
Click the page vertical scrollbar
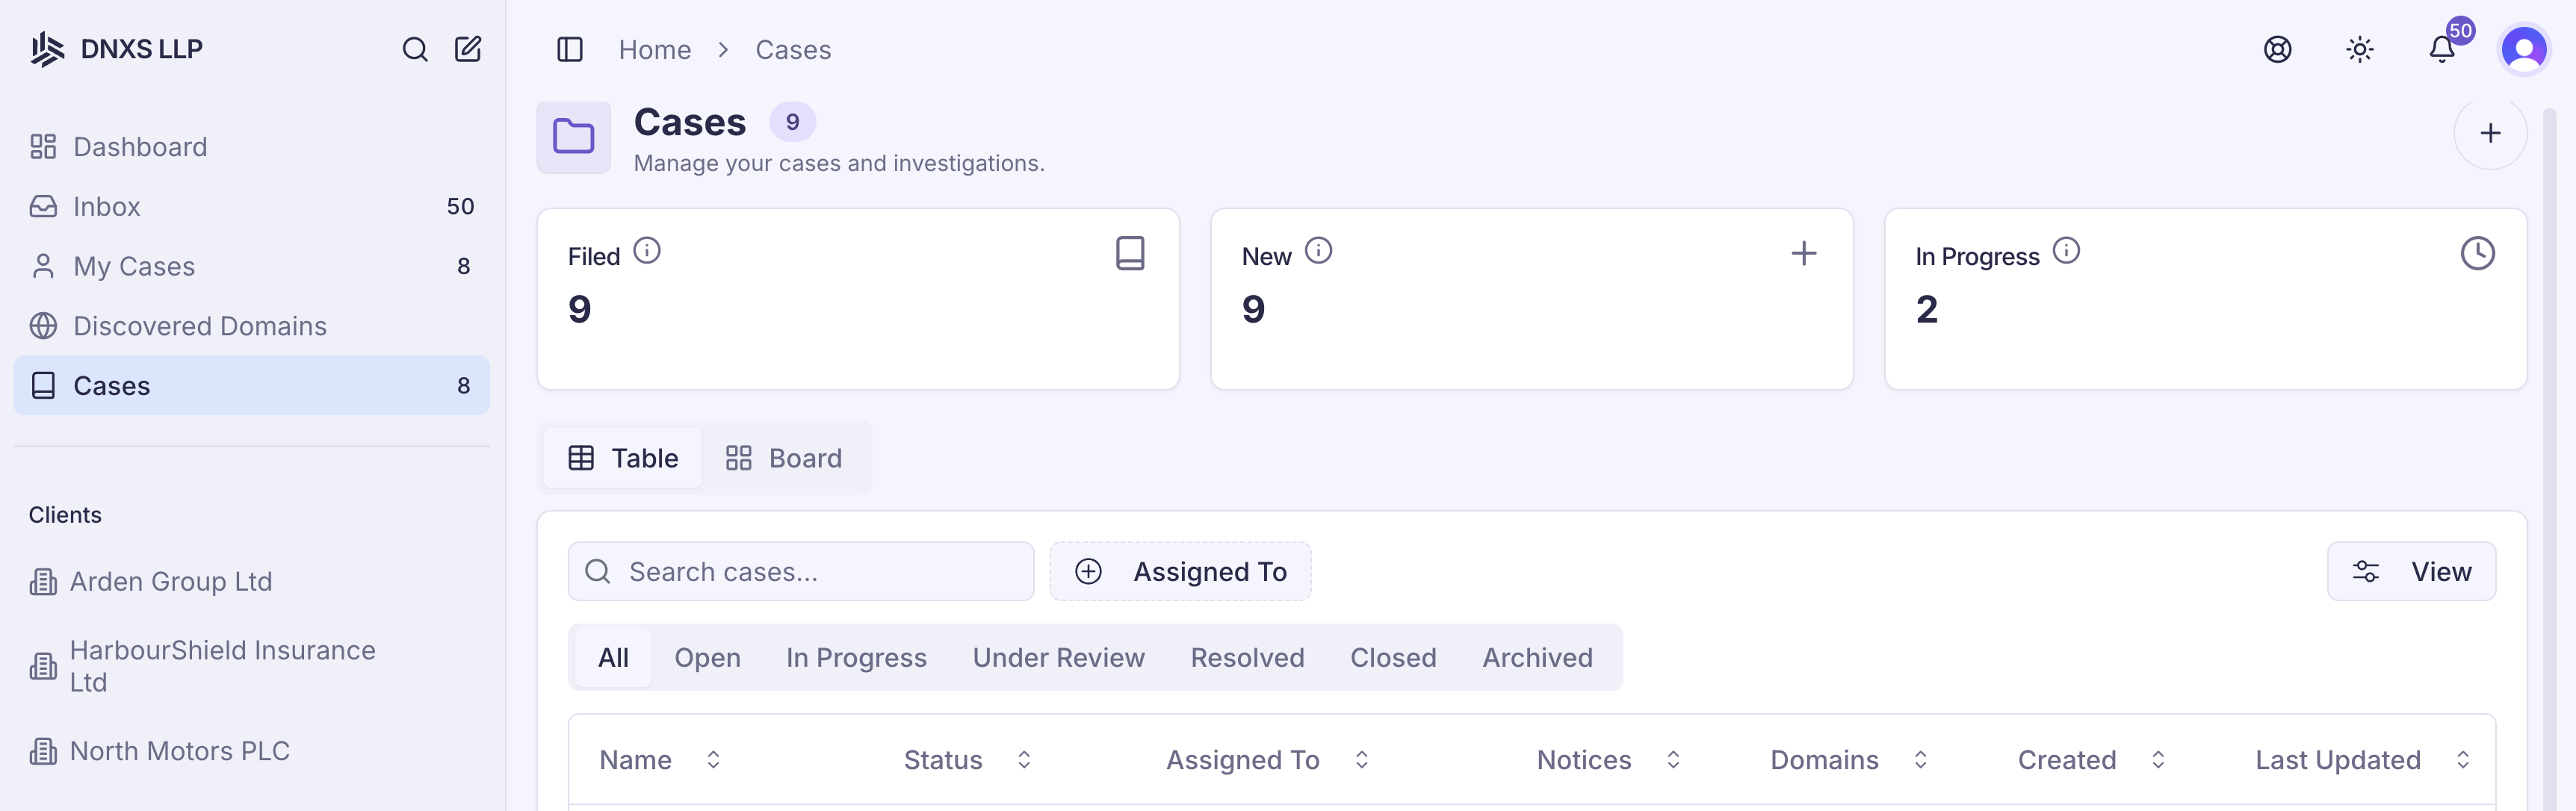(x=2548, y=400)
